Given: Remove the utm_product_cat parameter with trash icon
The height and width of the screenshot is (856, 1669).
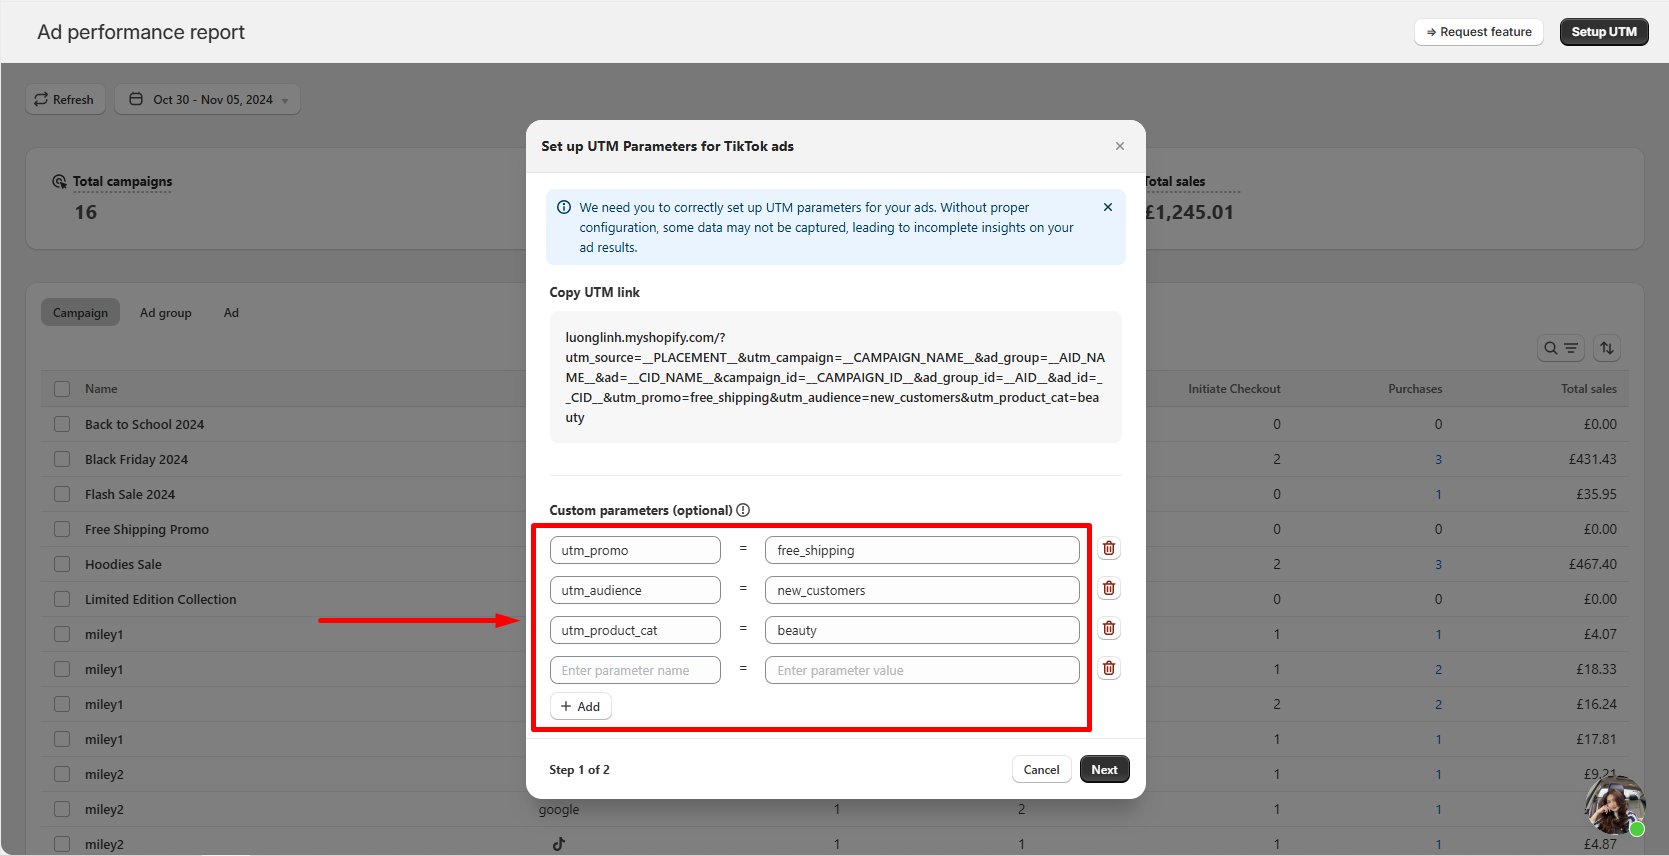Looking at the screenshot, I should point(1108,629).
